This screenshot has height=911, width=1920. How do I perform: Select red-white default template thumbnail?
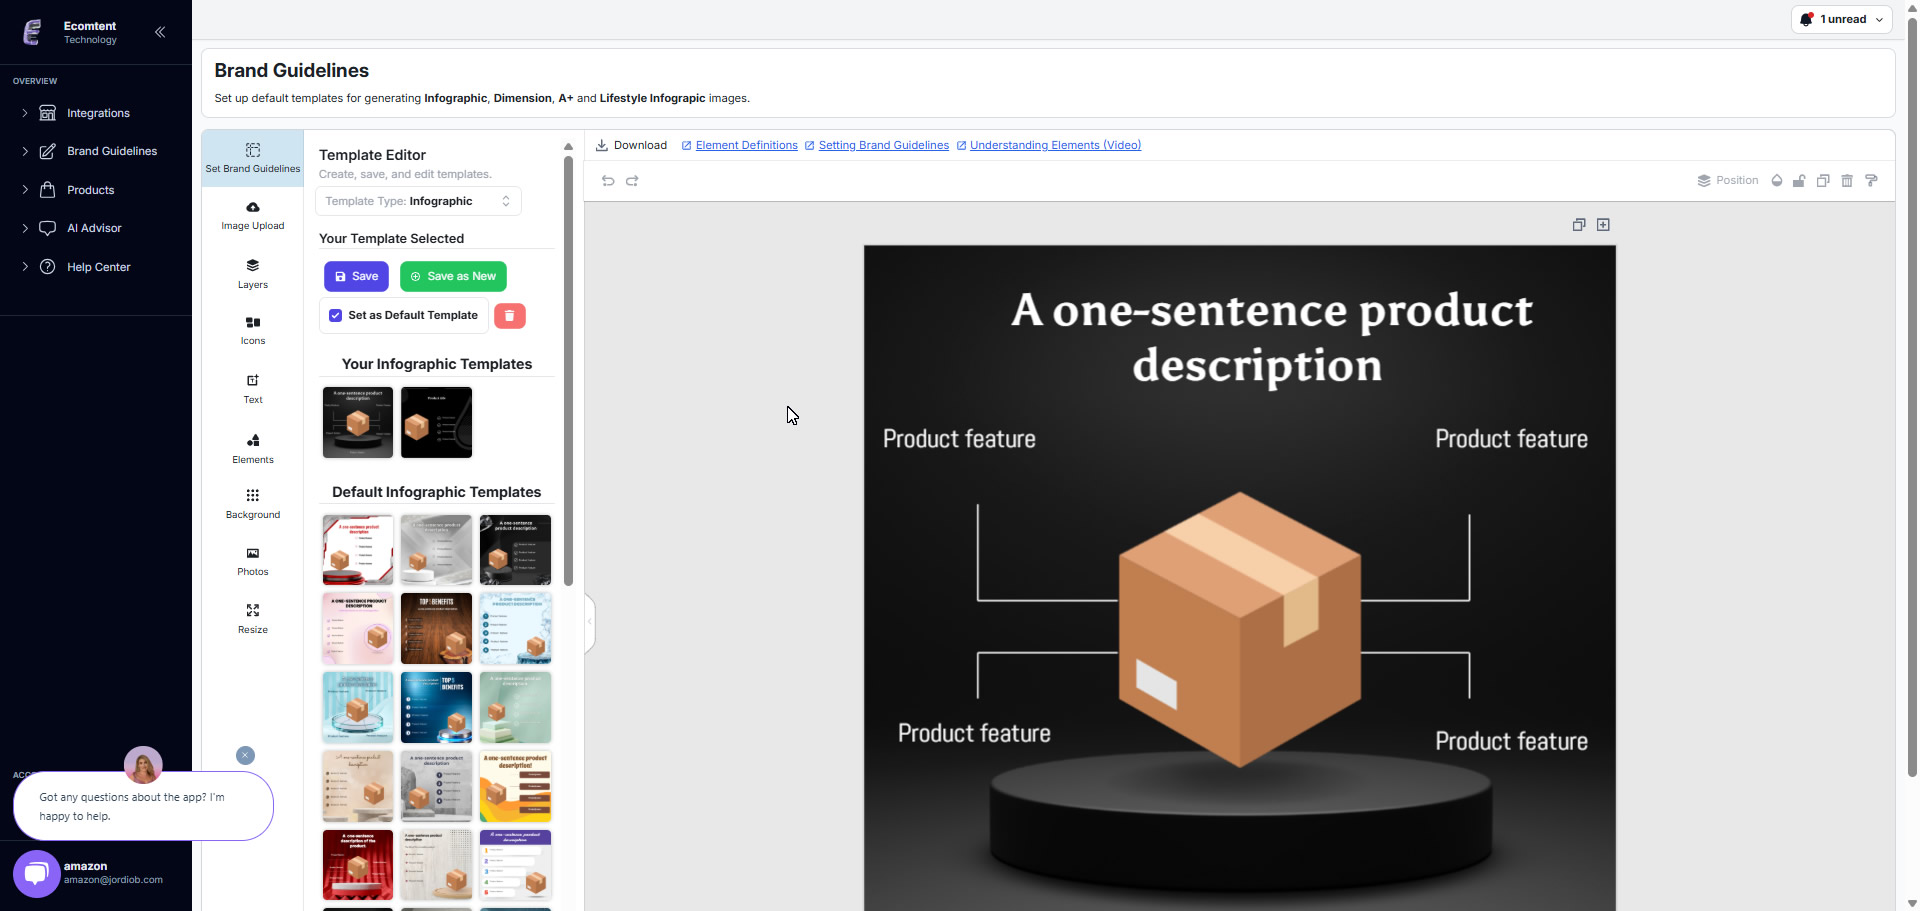pyautogui.click(x=358, y=549)
